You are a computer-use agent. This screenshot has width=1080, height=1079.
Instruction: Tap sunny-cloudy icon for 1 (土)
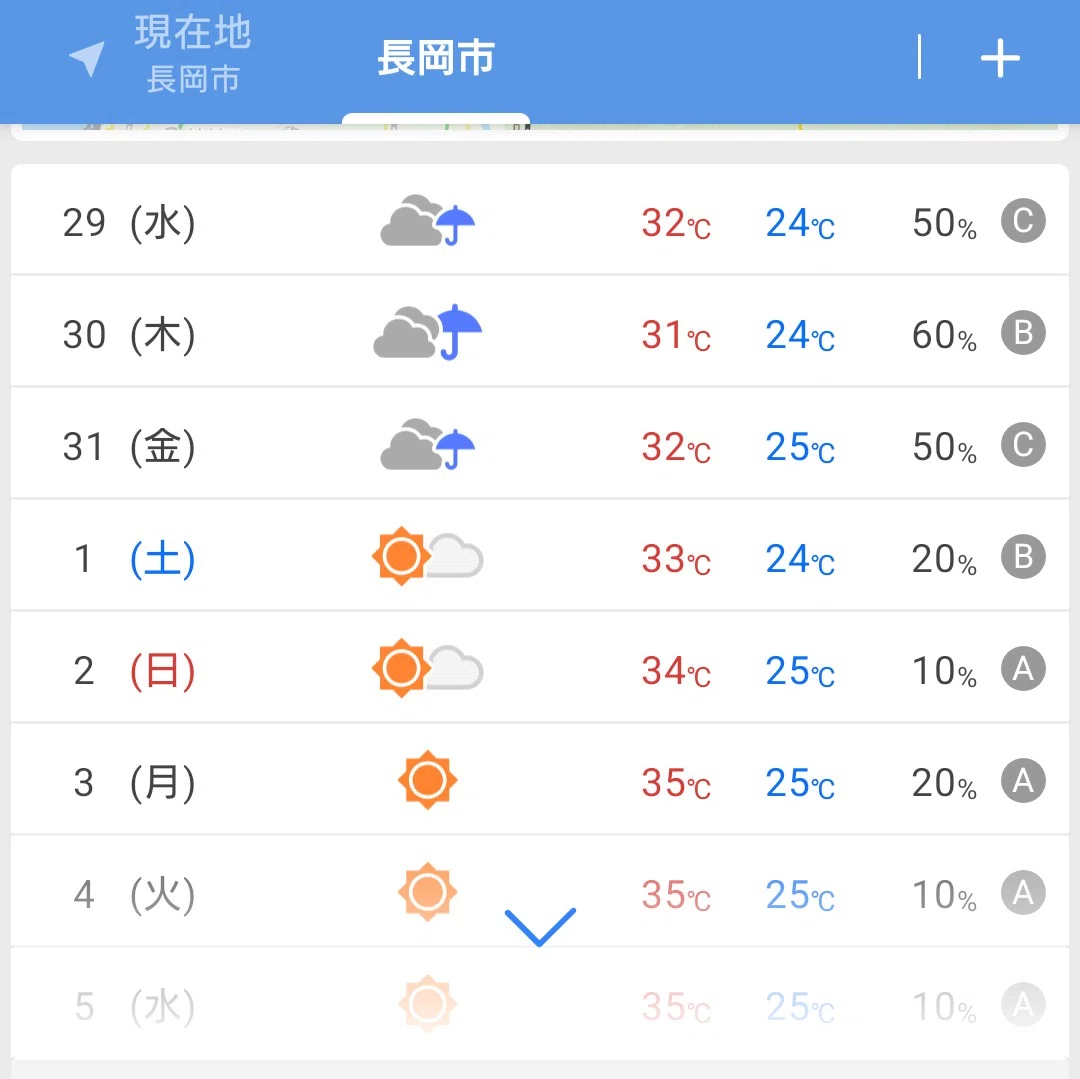coord(428,556)
